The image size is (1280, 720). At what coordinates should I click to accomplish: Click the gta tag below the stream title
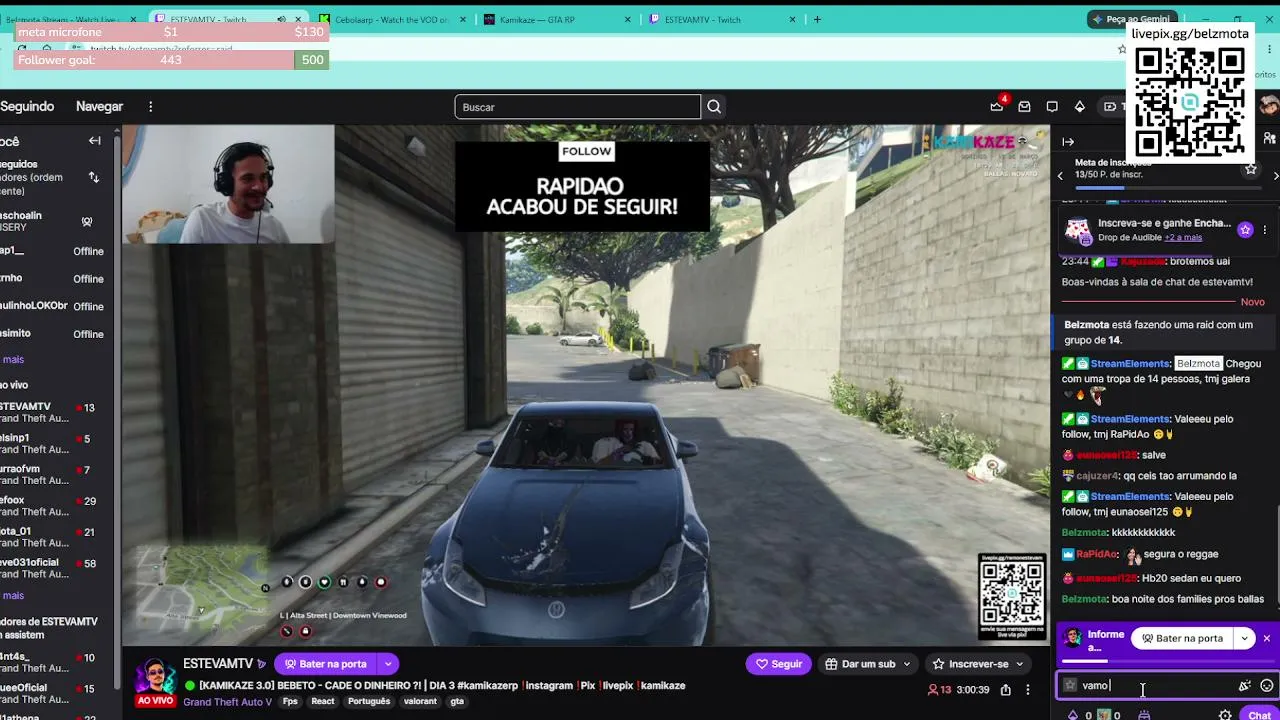click(x=457, y=702)
